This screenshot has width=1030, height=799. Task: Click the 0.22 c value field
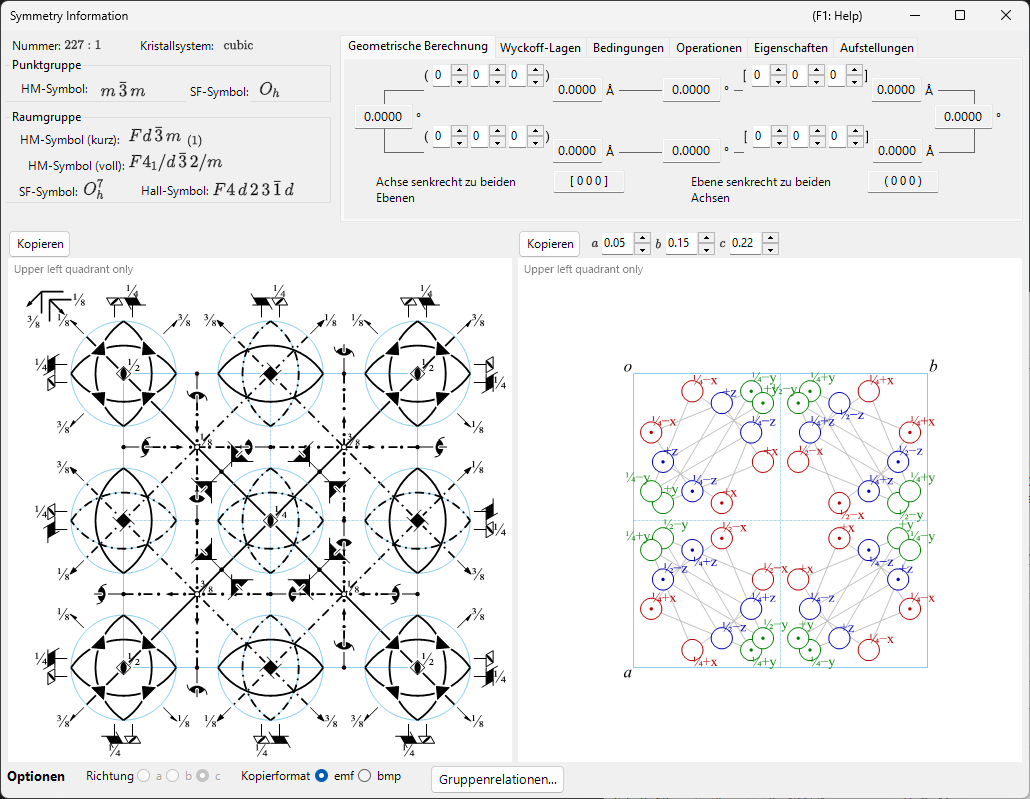746,243
